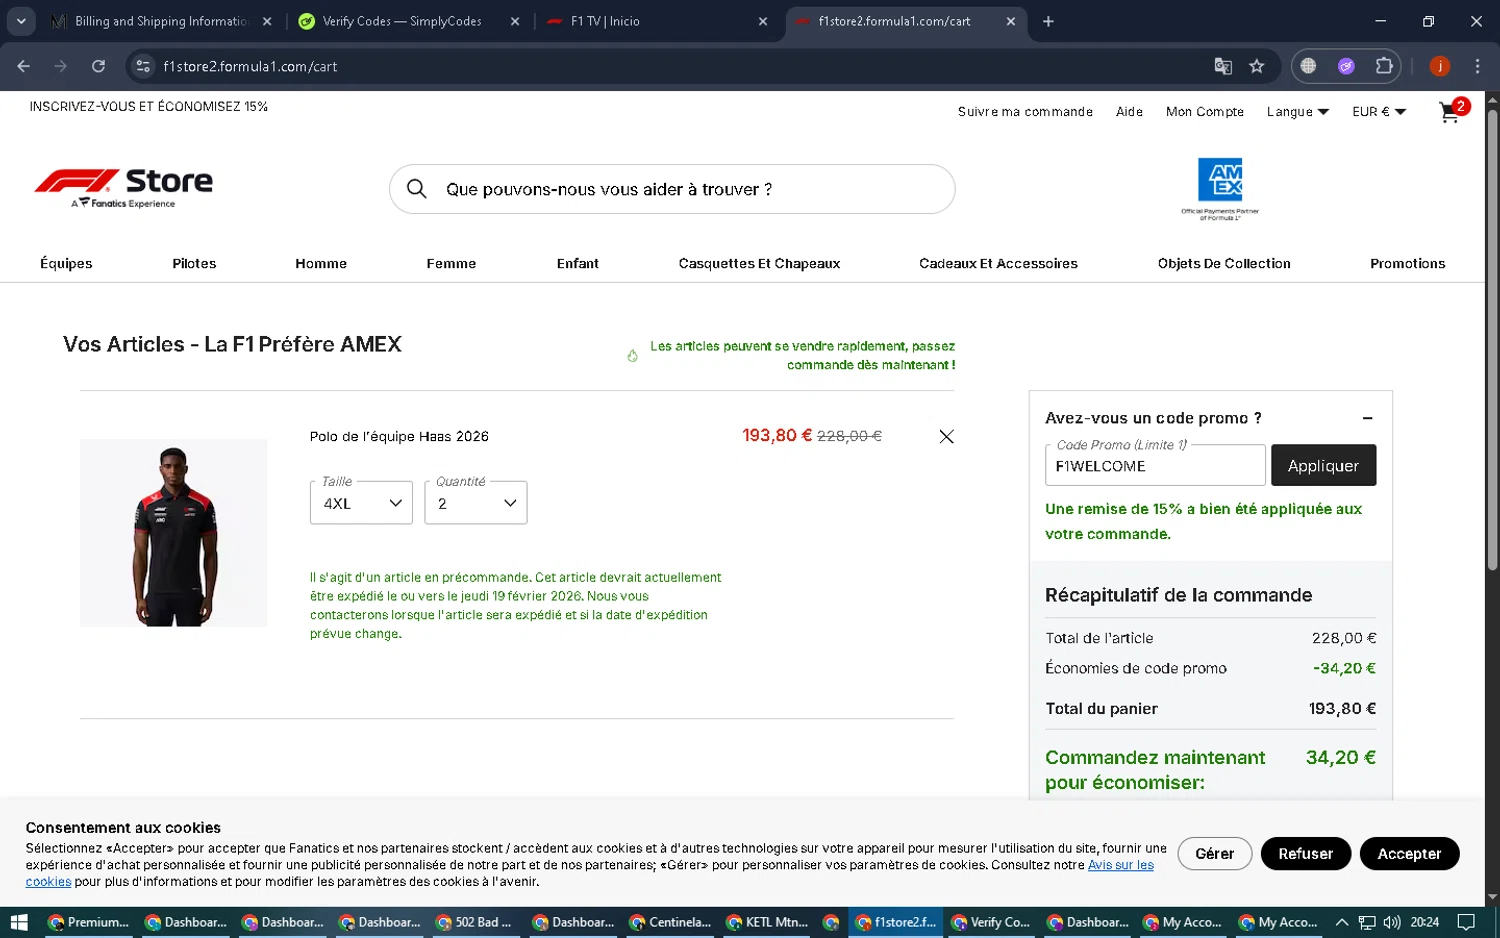The height and width of the screenshot is (938, 1500).
Task: Open the Quantité dropdown
Action: point(476,503)
